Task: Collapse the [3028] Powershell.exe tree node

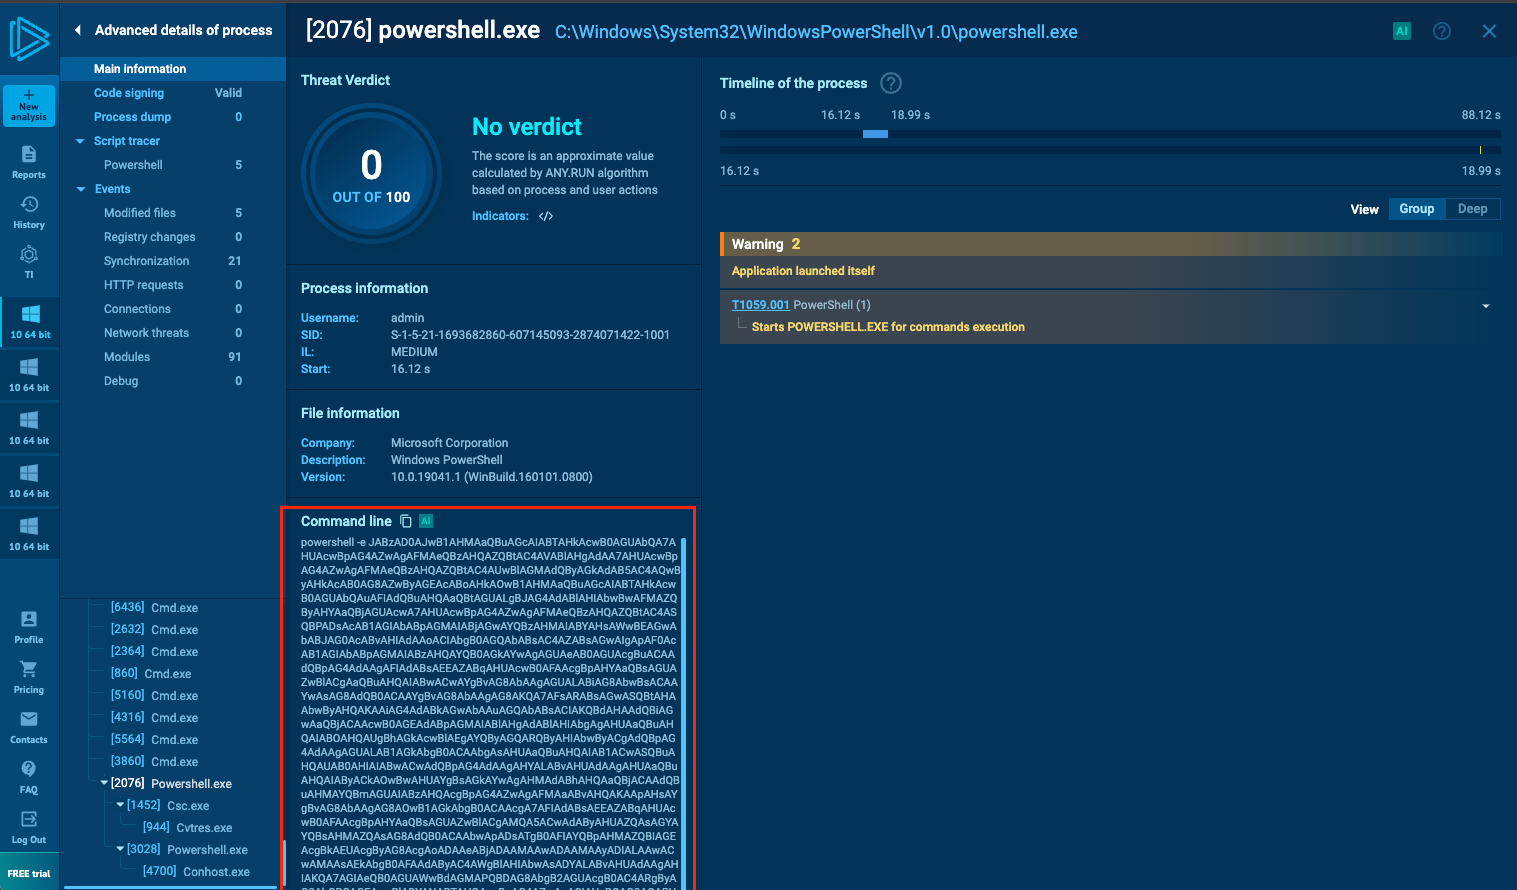Action: tap(120, 849)
